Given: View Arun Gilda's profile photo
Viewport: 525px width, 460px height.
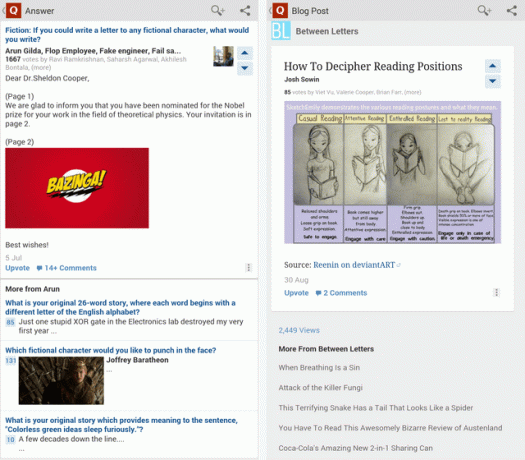Looking at the screenshot, I should click(x=223, y=56).
